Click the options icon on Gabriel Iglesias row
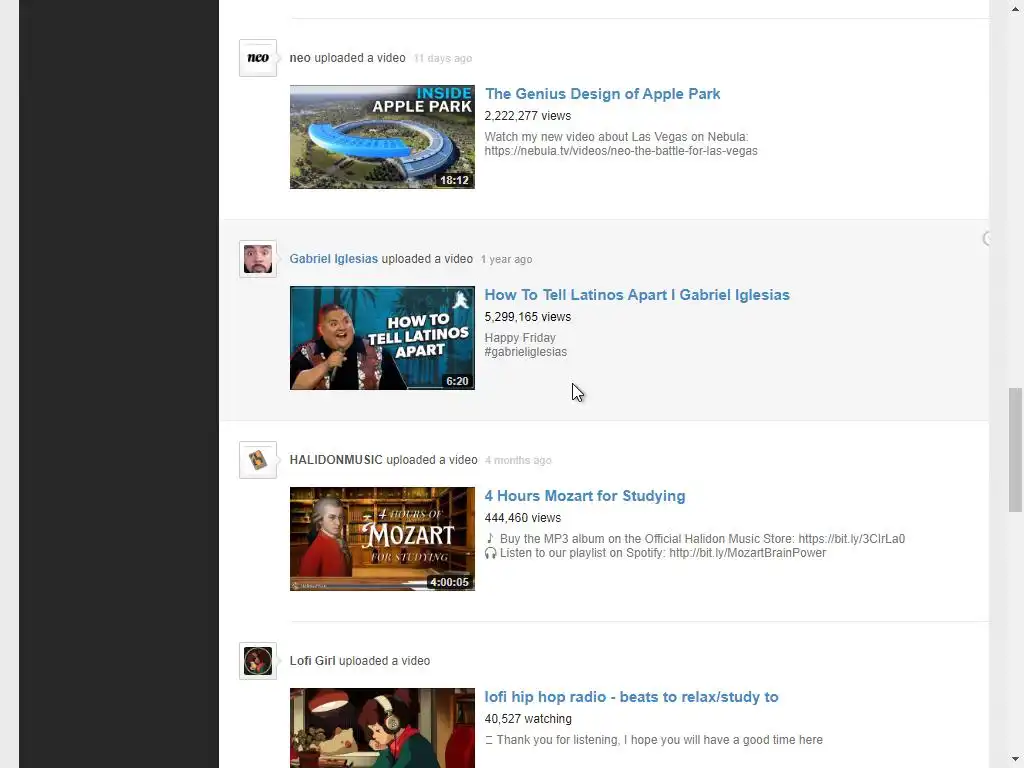 click(986, 239)
